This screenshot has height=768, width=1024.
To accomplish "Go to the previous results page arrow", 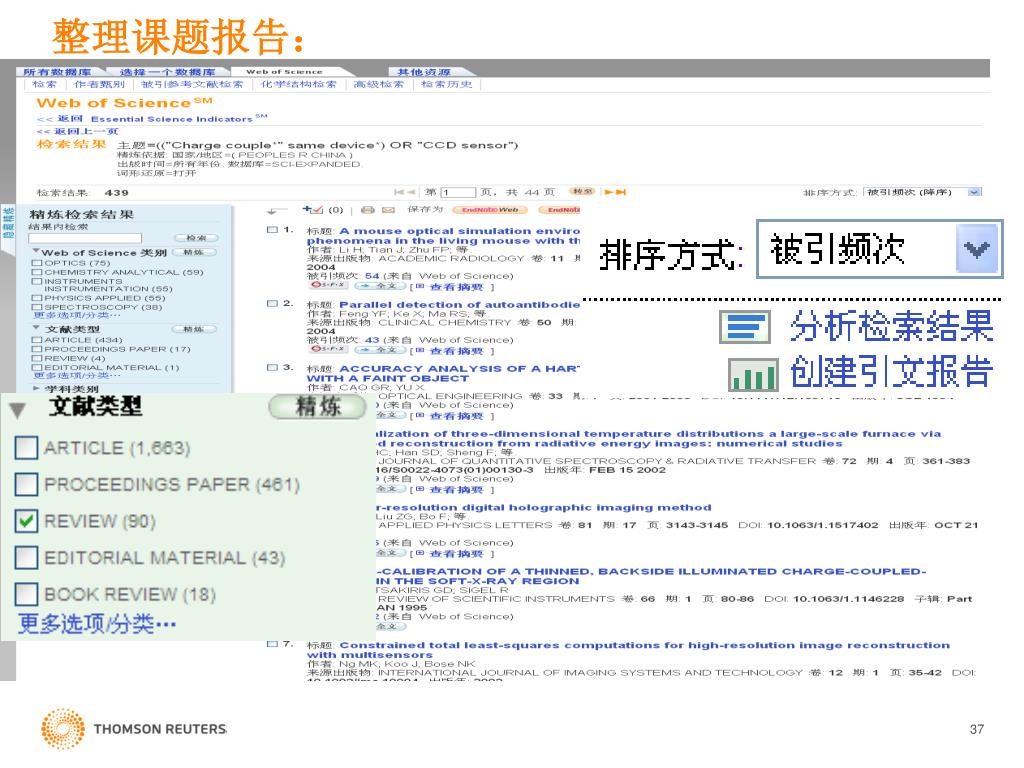I will [x=411, y=192].
